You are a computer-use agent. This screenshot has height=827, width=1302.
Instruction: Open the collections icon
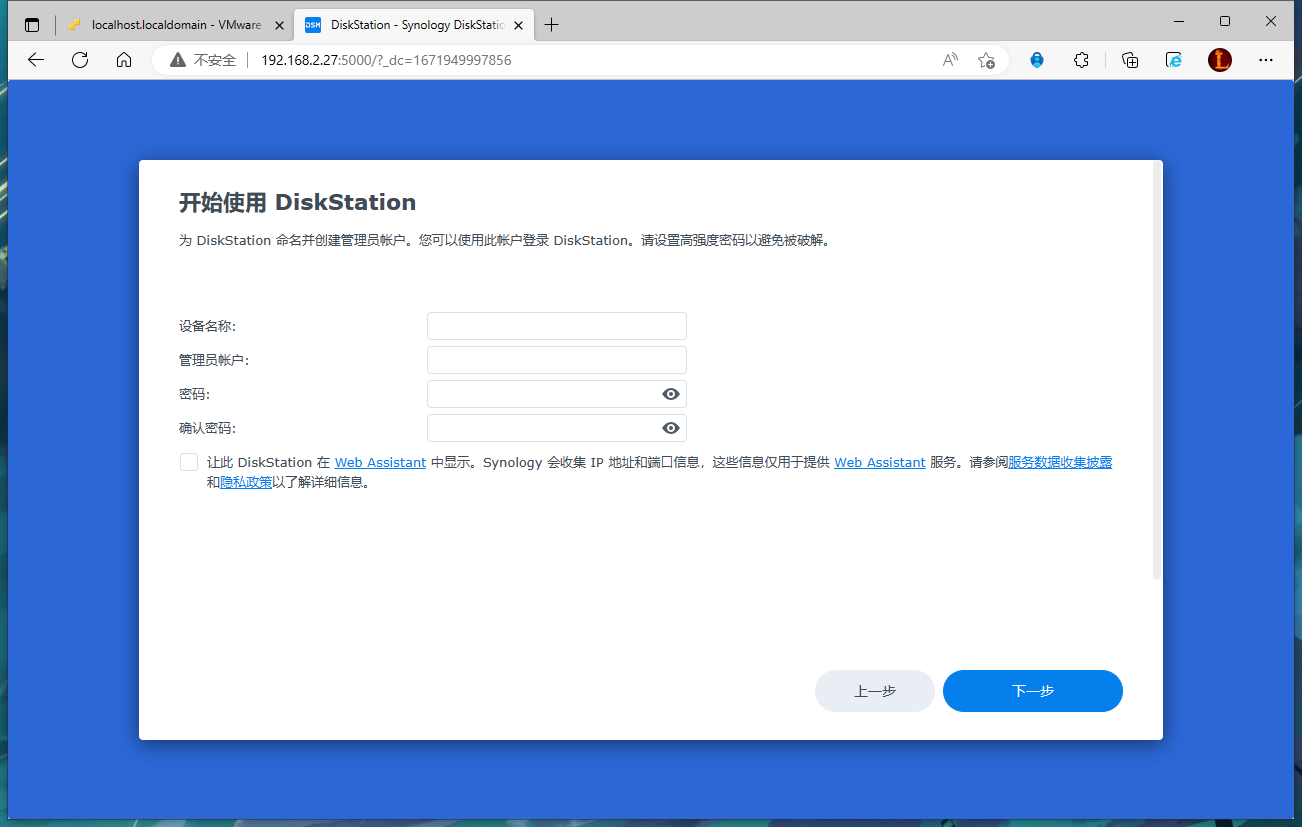(1130, 60)
